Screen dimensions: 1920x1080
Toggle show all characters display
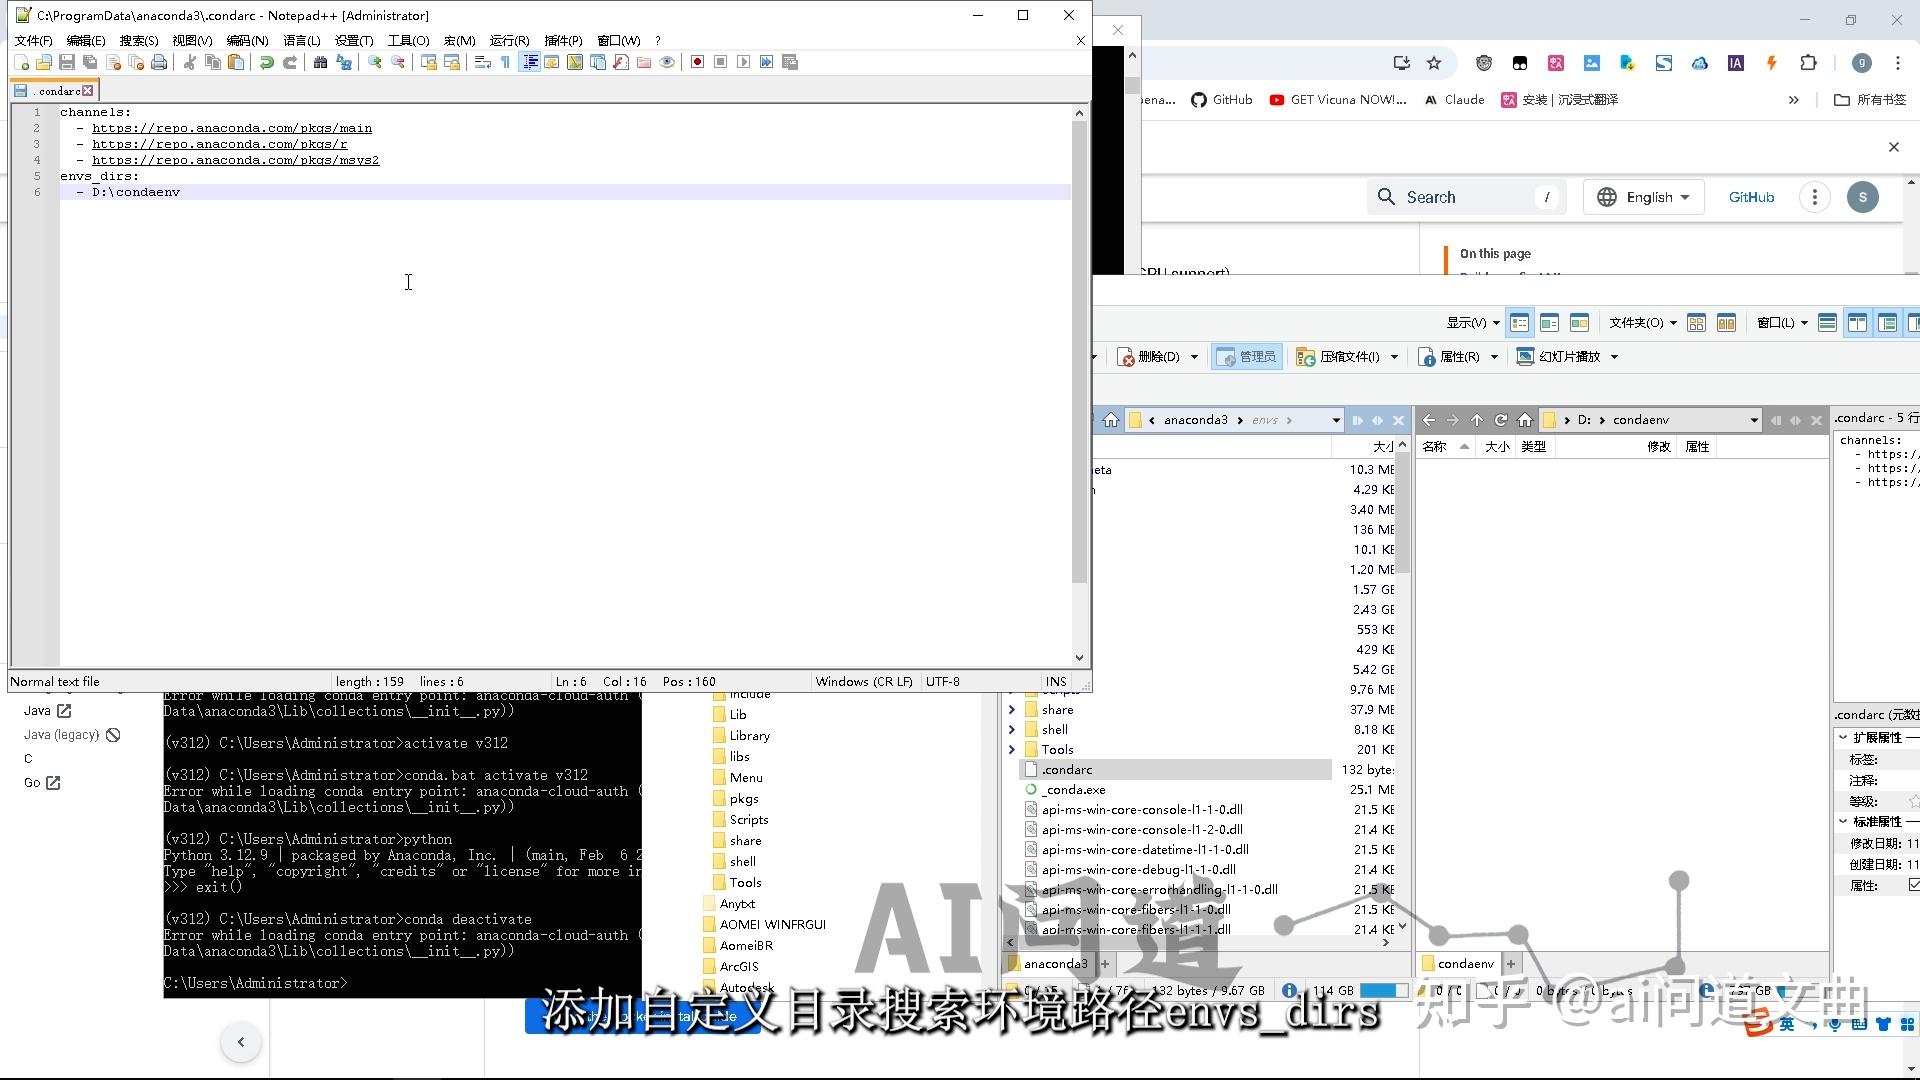point(504,62)
